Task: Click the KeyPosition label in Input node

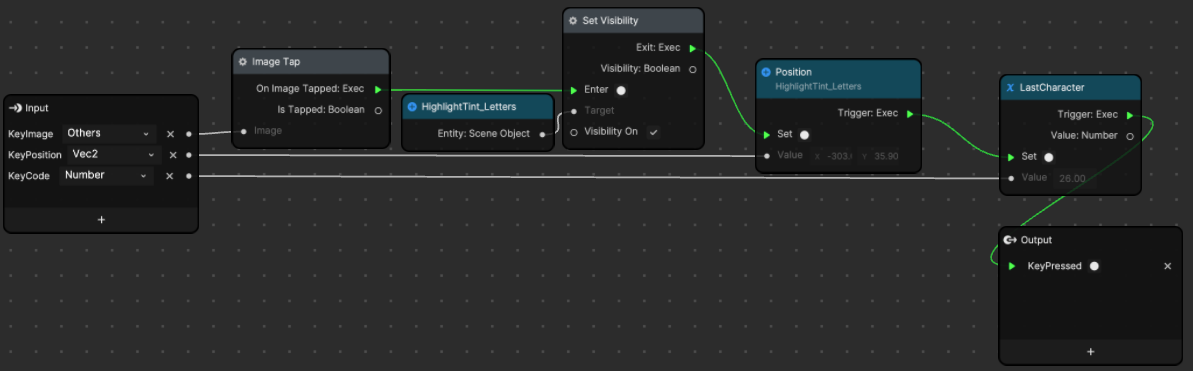Action: [x=34, y=155]
